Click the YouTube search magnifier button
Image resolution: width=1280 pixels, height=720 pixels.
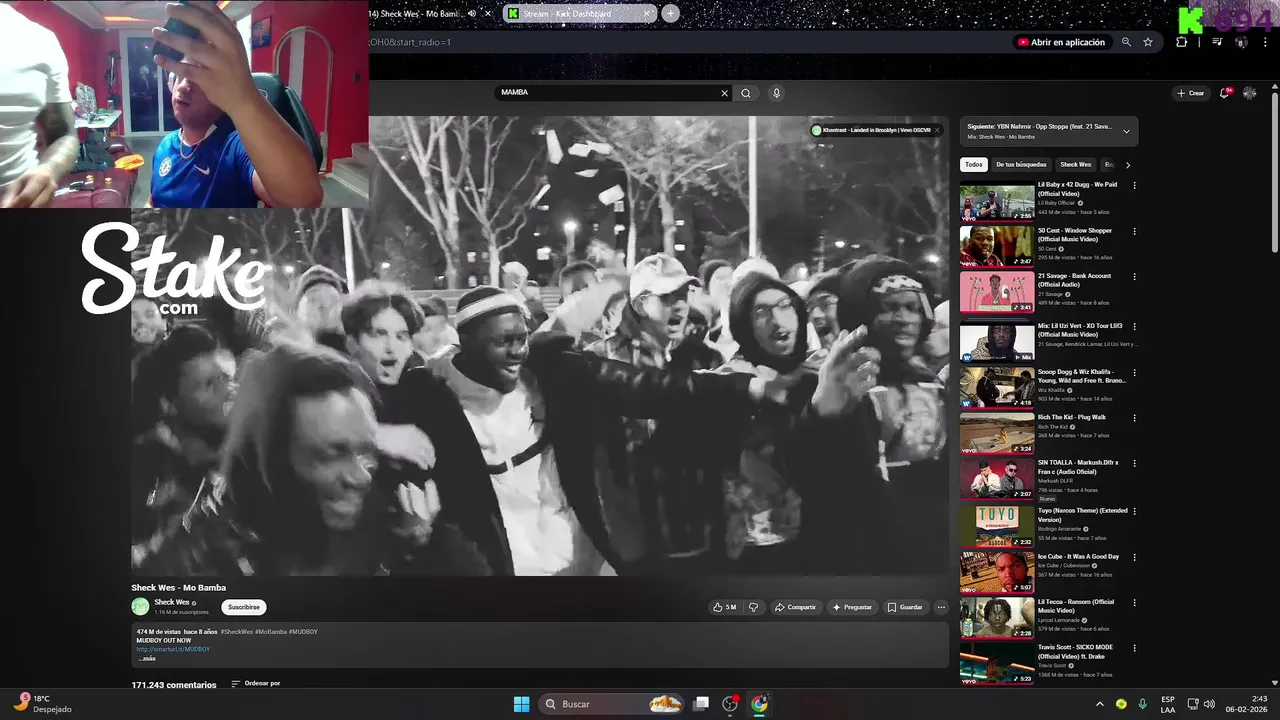click(x=746, y=93)
